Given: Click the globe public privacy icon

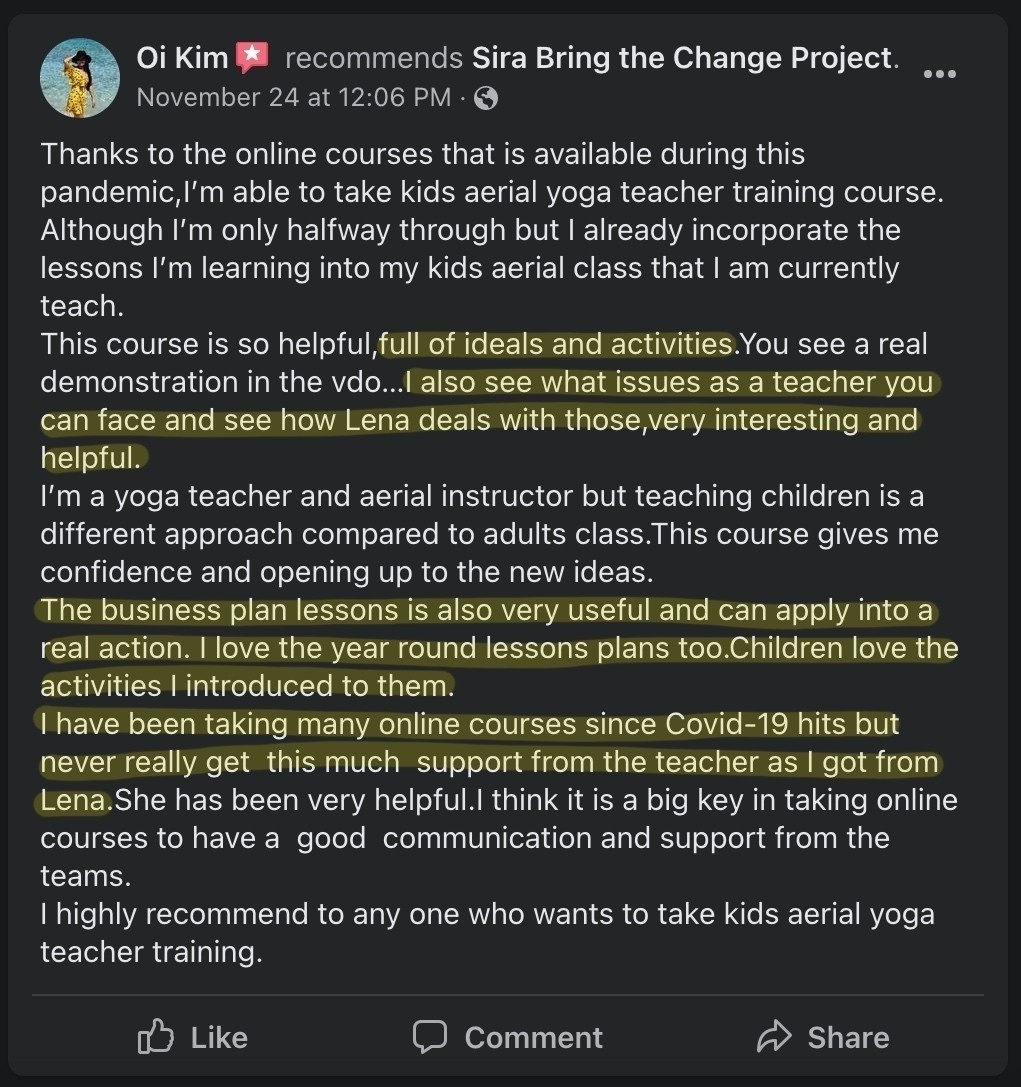Looking at the screenshot, I should (x=486, y=98).
